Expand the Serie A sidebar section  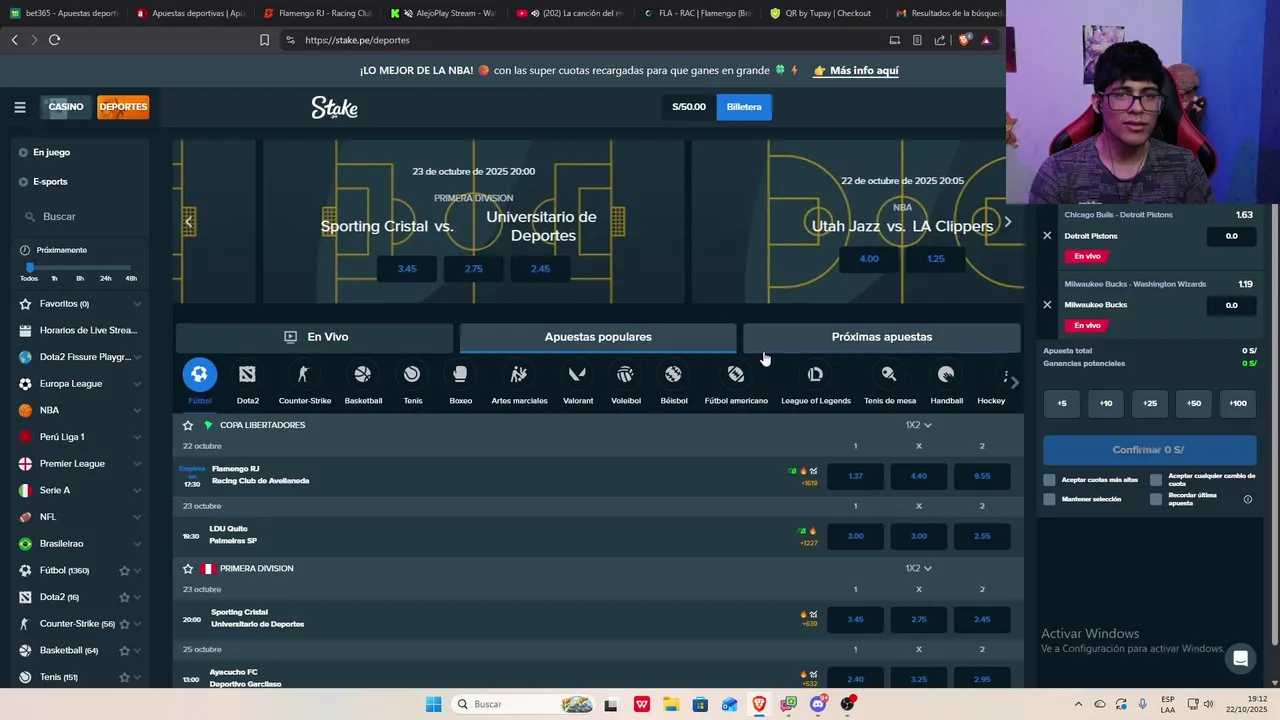point(137,490)
